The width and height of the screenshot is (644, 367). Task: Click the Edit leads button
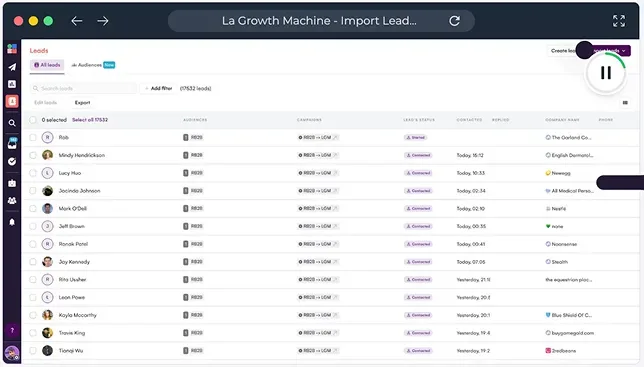click(45, 103)
